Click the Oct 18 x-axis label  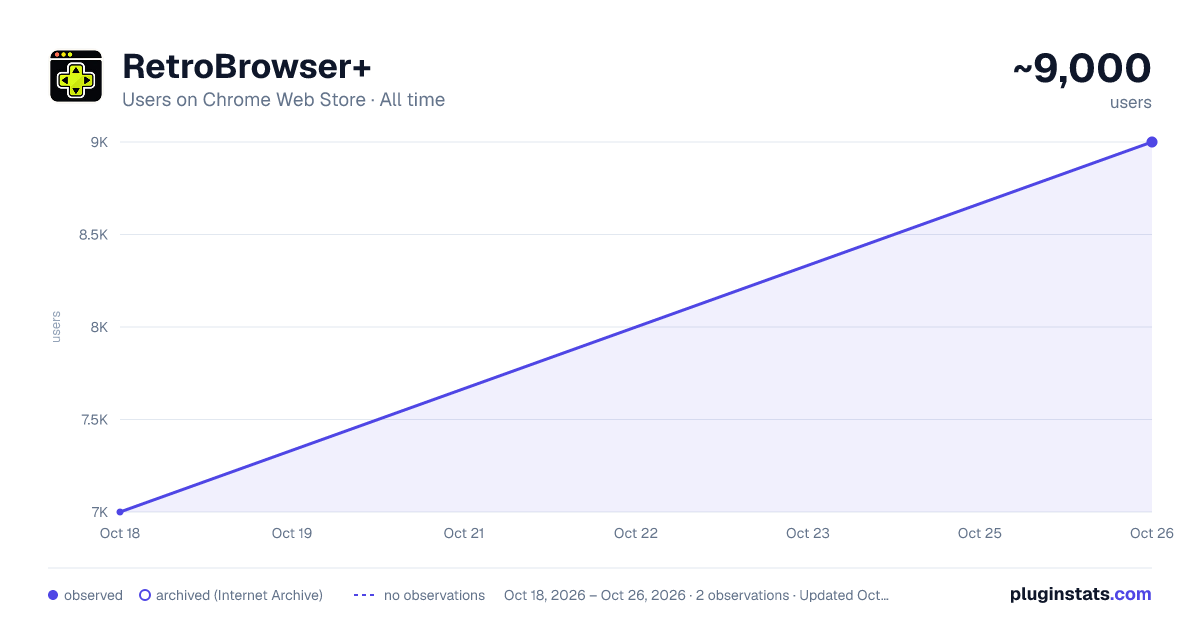(x=120, y=533)
